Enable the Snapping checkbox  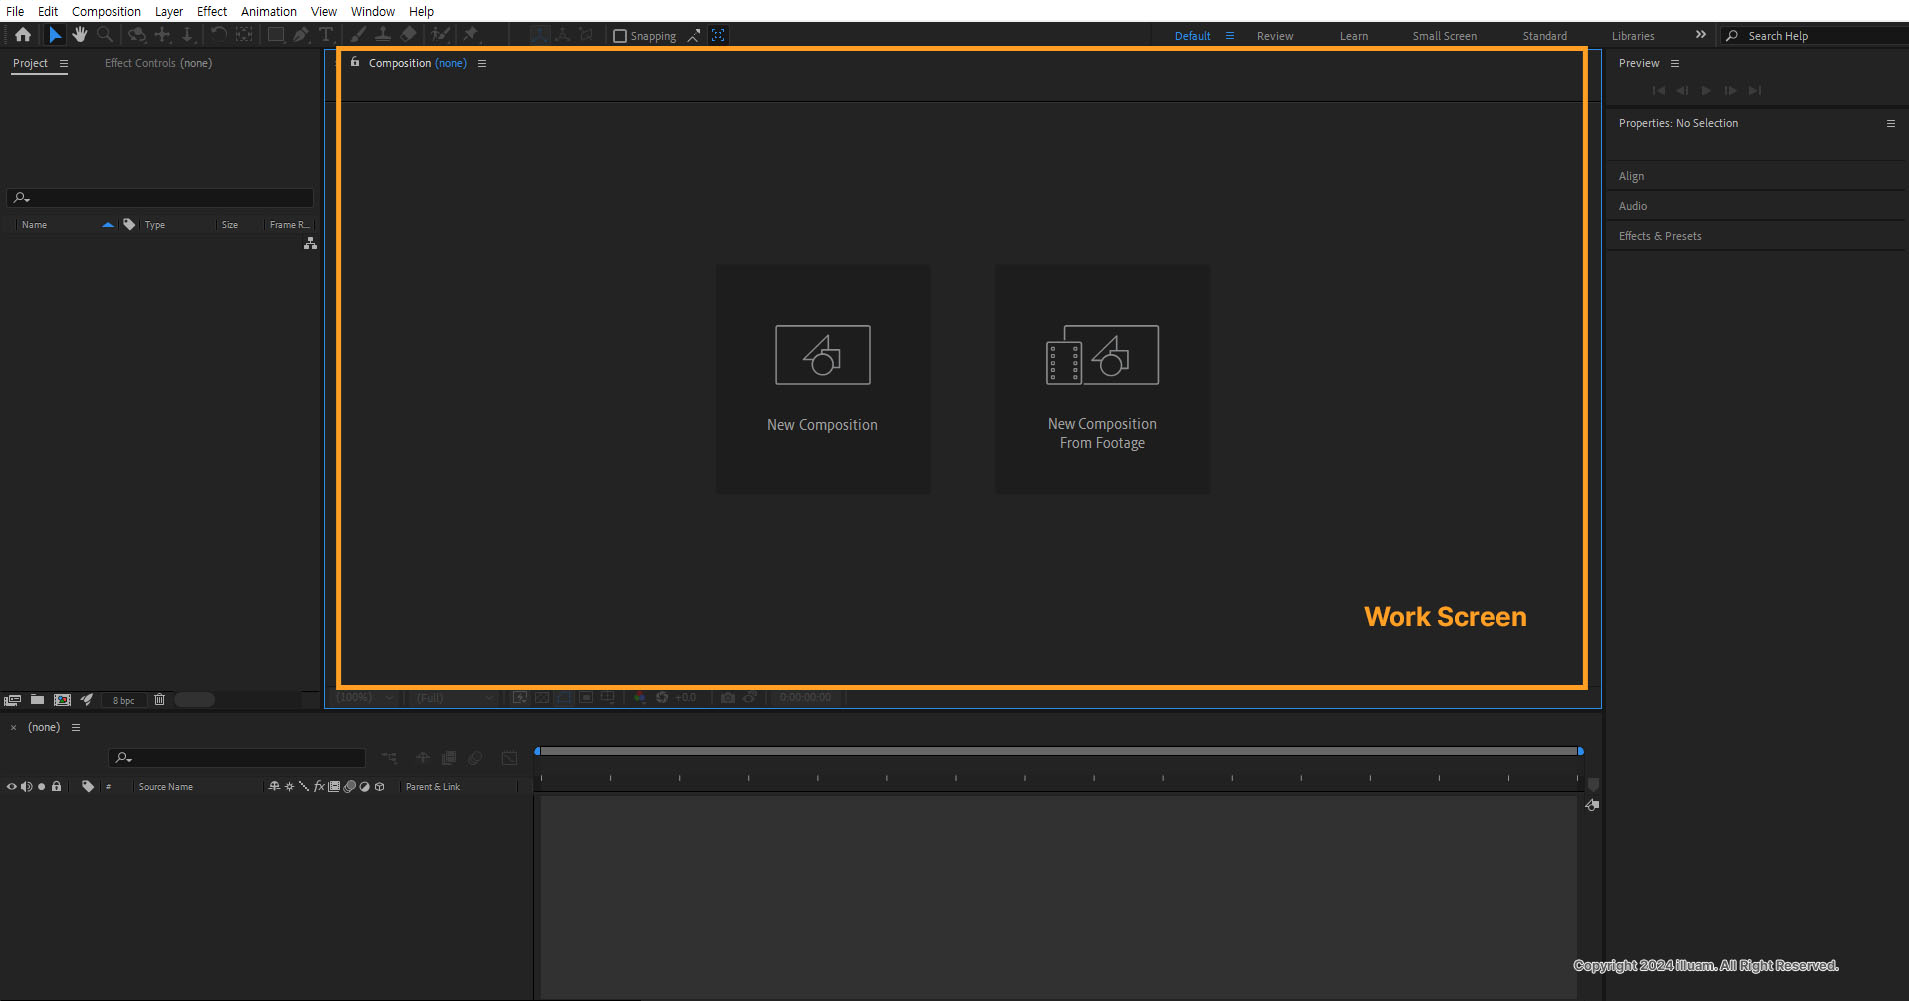[620, 36]
